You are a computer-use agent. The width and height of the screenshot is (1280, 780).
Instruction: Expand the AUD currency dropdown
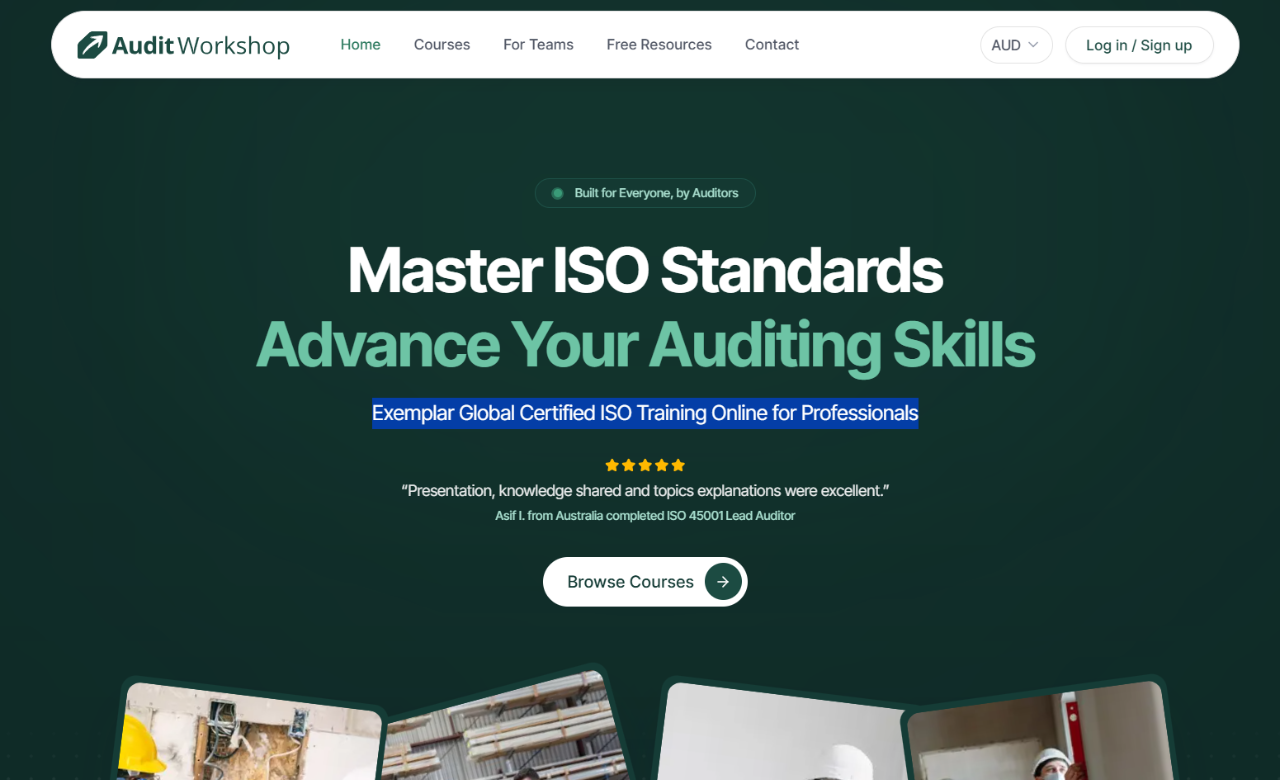[1016, 45]
